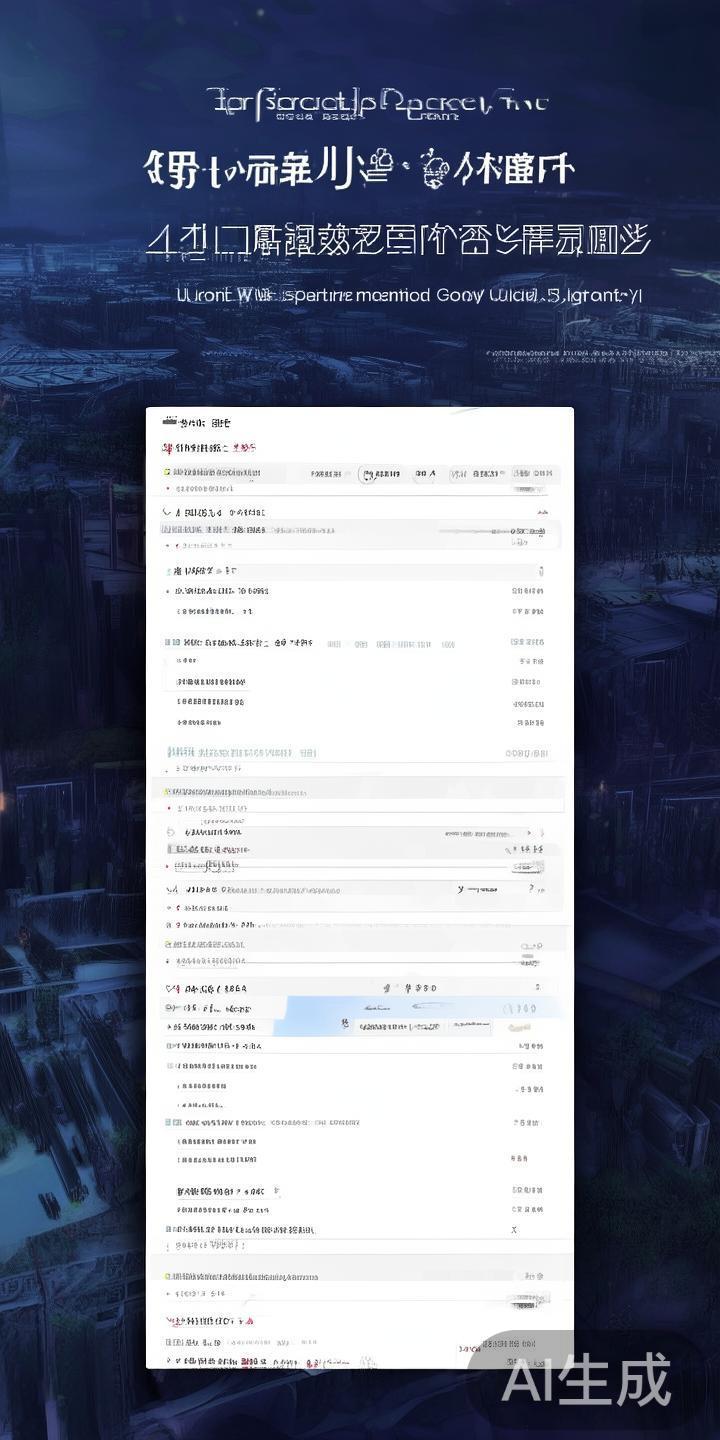Click the horizontal slider track near the panel top right
The height and width of the screenshot is (1440, 720).
click(x=480, y=532)
